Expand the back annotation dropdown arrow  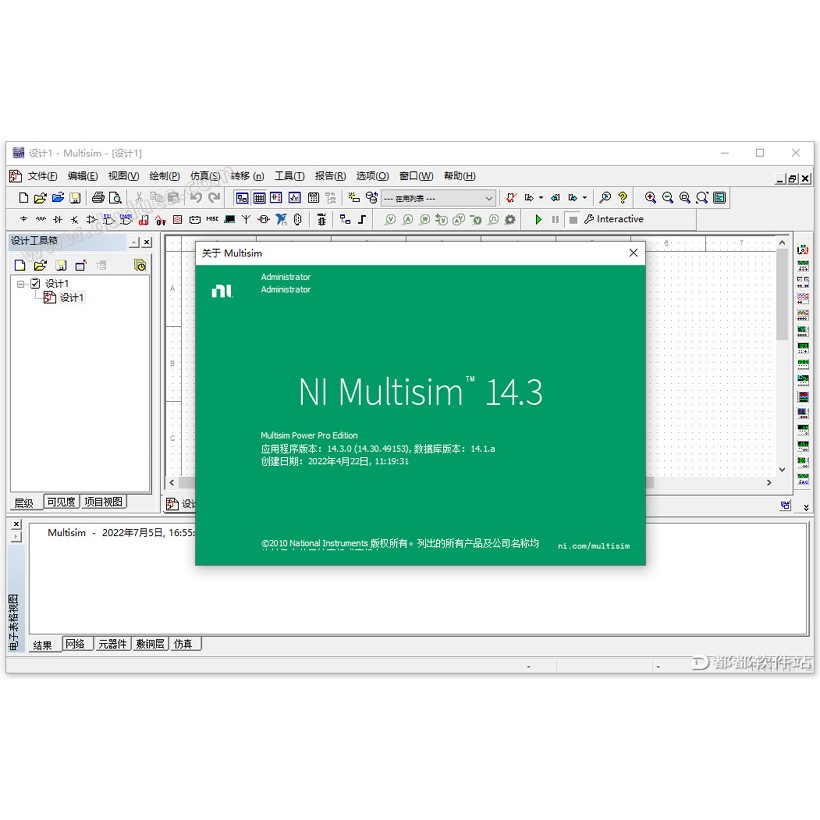pos(541,198)
